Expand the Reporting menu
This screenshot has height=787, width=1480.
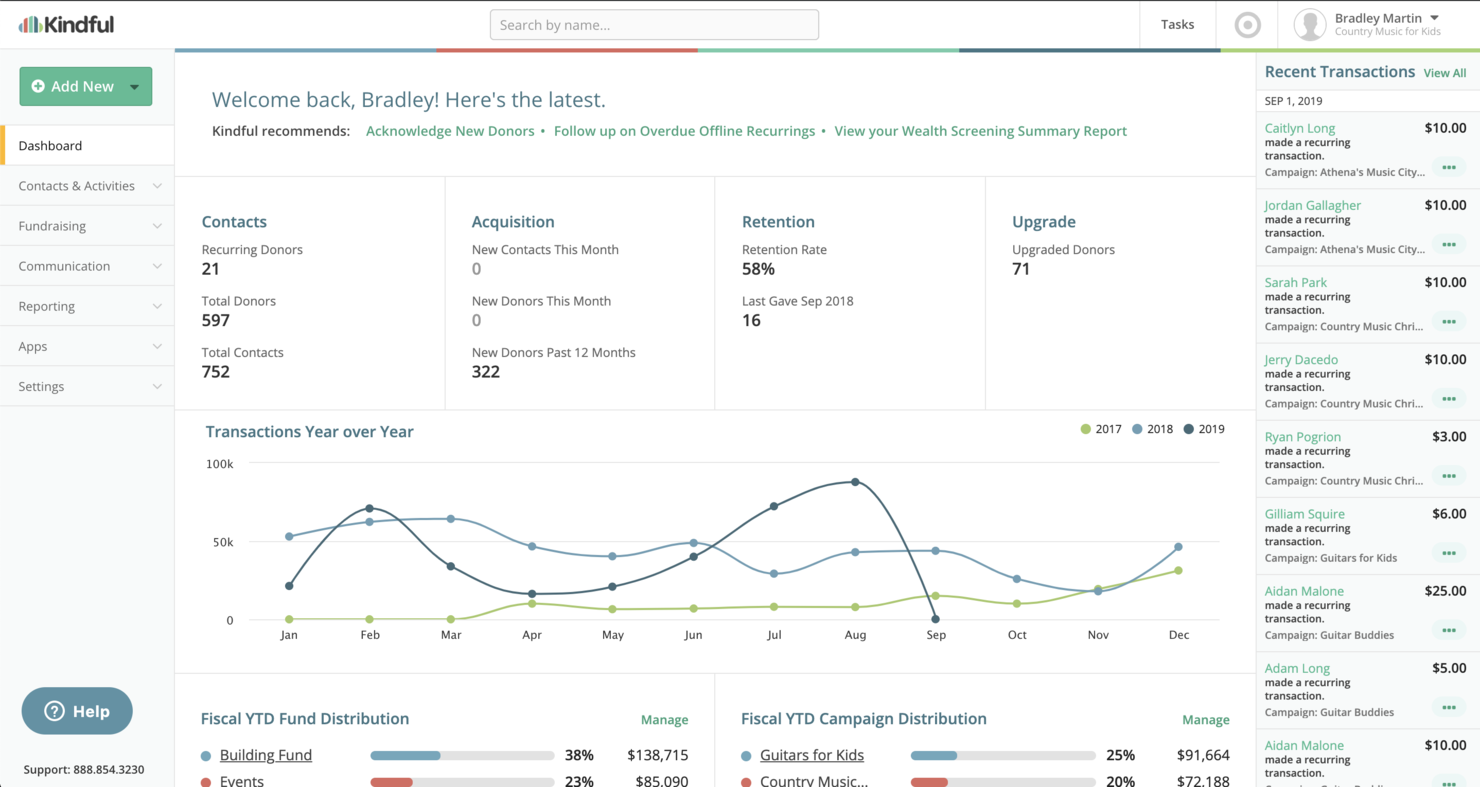[87, 306]
